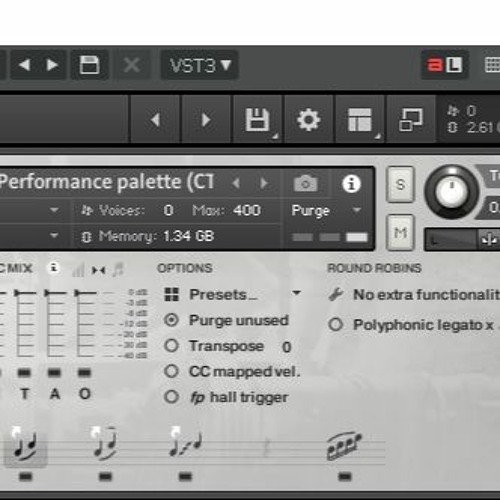
Task: Click the level bars icon in mic mix
Action: click(78, 269)
